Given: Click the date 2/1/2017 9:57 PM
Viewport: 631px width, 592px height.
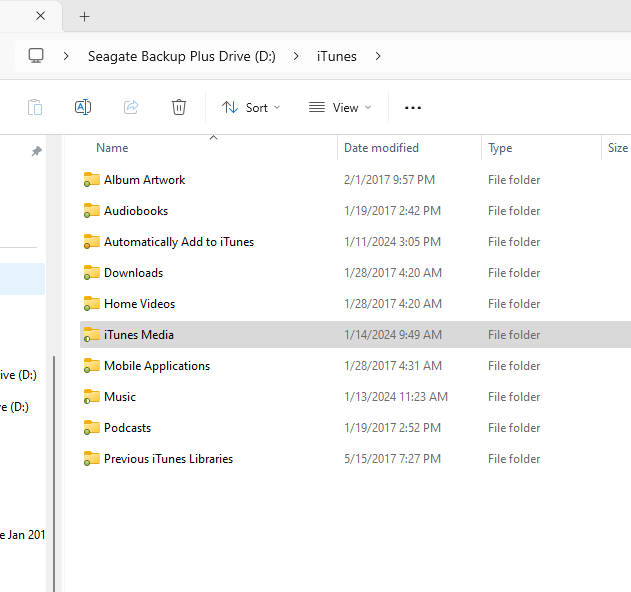Looking at the screenshot, I should click(389, 179).
